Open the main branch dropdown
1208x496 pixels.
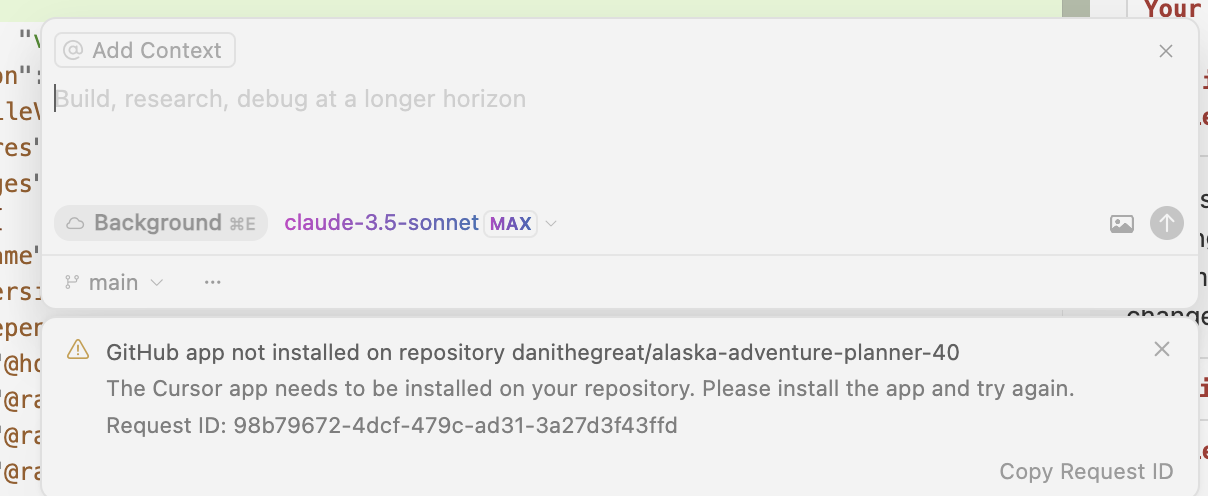pyautogui.click(x=114, y=283)
